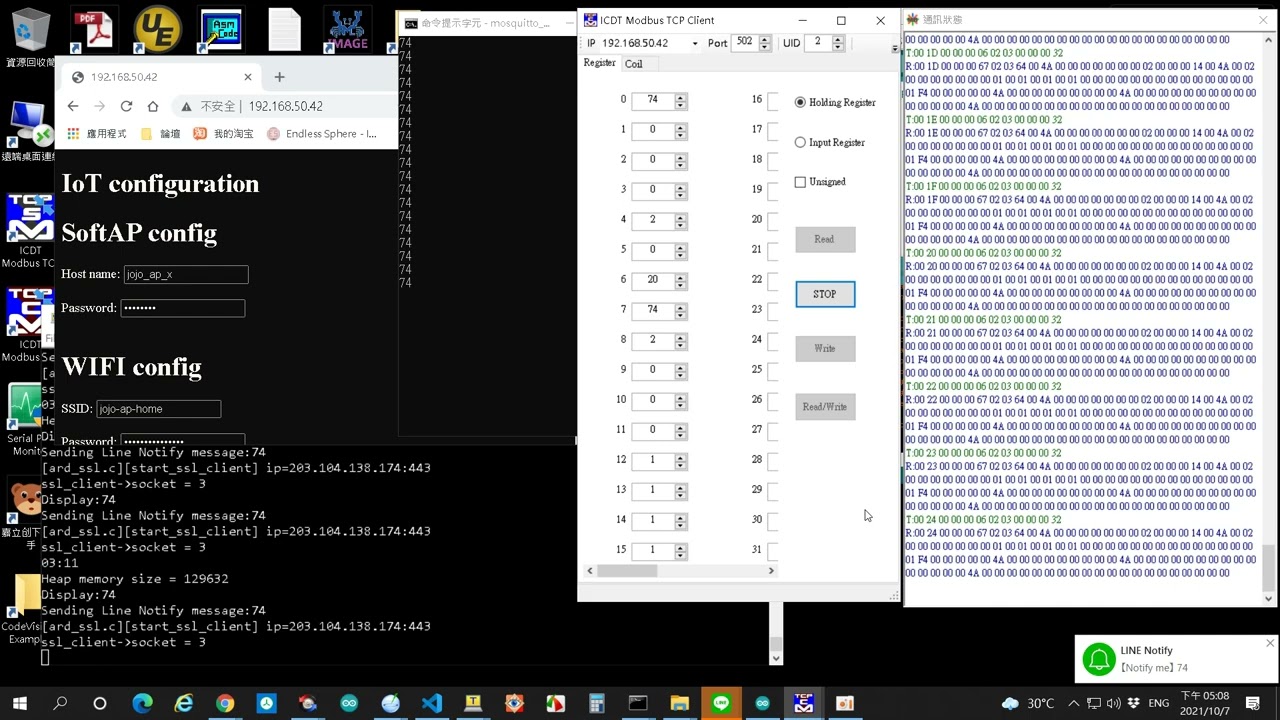Viewport: 1280px width, 720px height.
Task: Click the browser back arrow
Action: pos(73,106)
